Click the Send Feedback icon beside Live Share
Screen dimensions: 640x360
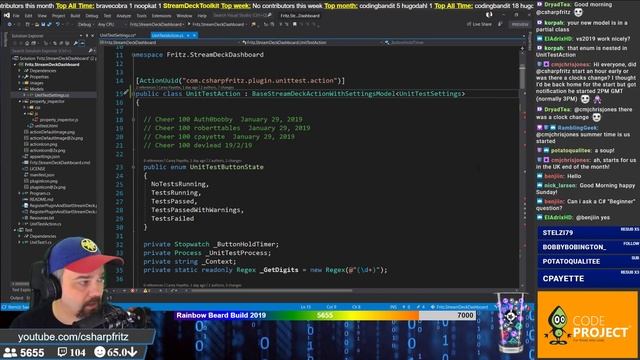[500, 24]
